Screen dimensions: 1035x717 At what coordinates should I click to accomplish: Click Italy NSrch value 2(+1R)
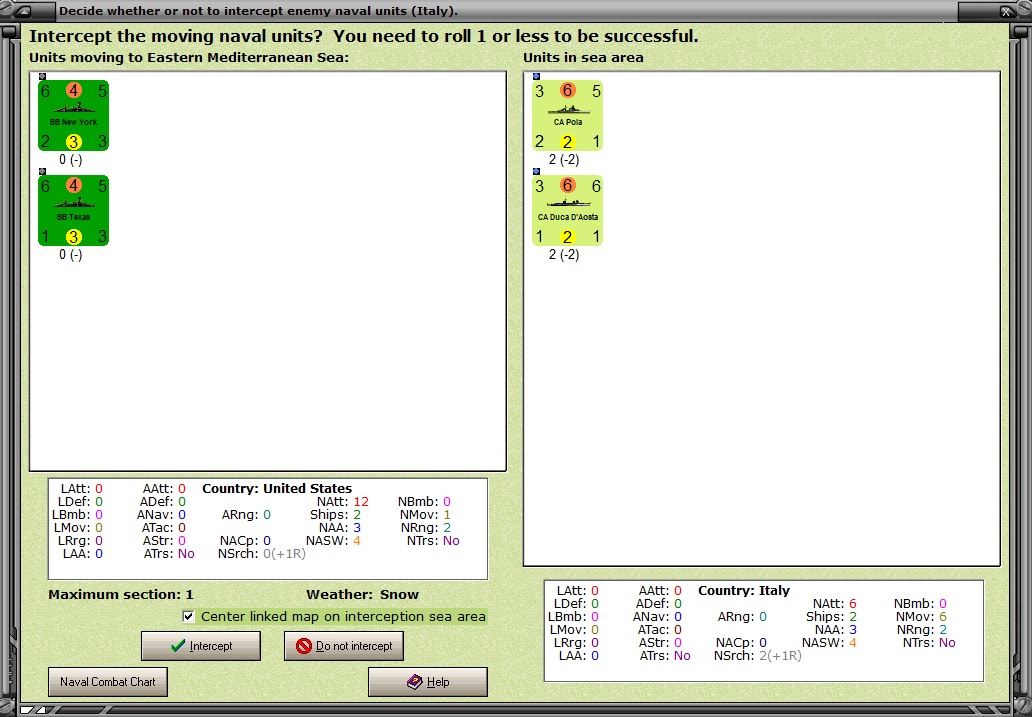click(780, 656)
